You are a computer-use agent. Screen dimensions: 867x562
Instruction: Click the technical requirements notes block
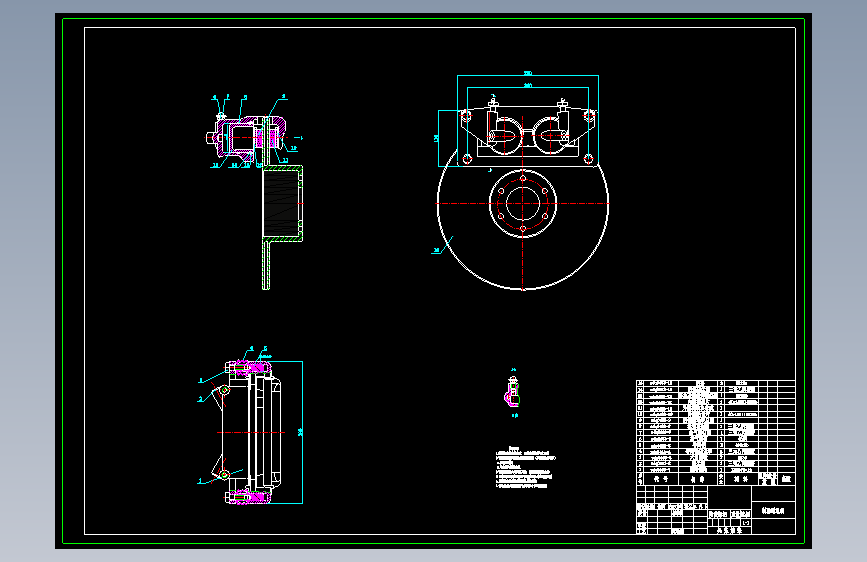[525, 467]
